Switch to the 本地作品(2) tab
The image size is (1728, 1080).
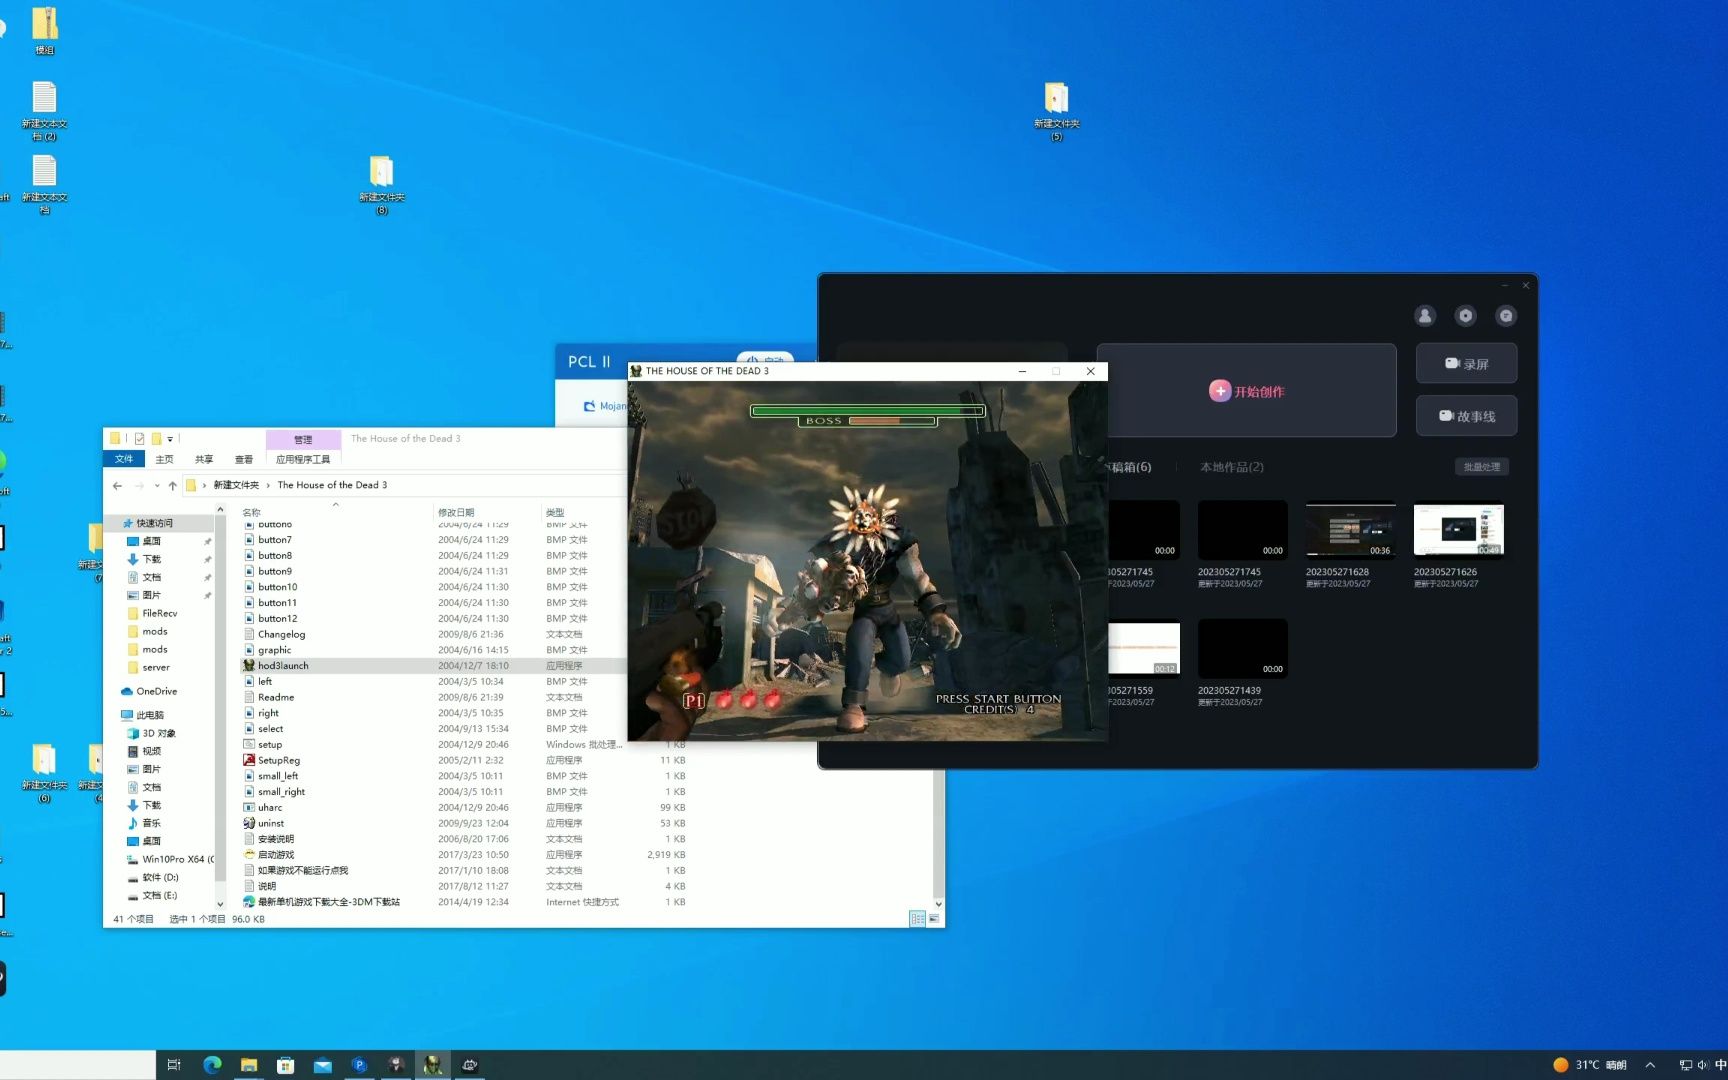(x=1232, y=467)
